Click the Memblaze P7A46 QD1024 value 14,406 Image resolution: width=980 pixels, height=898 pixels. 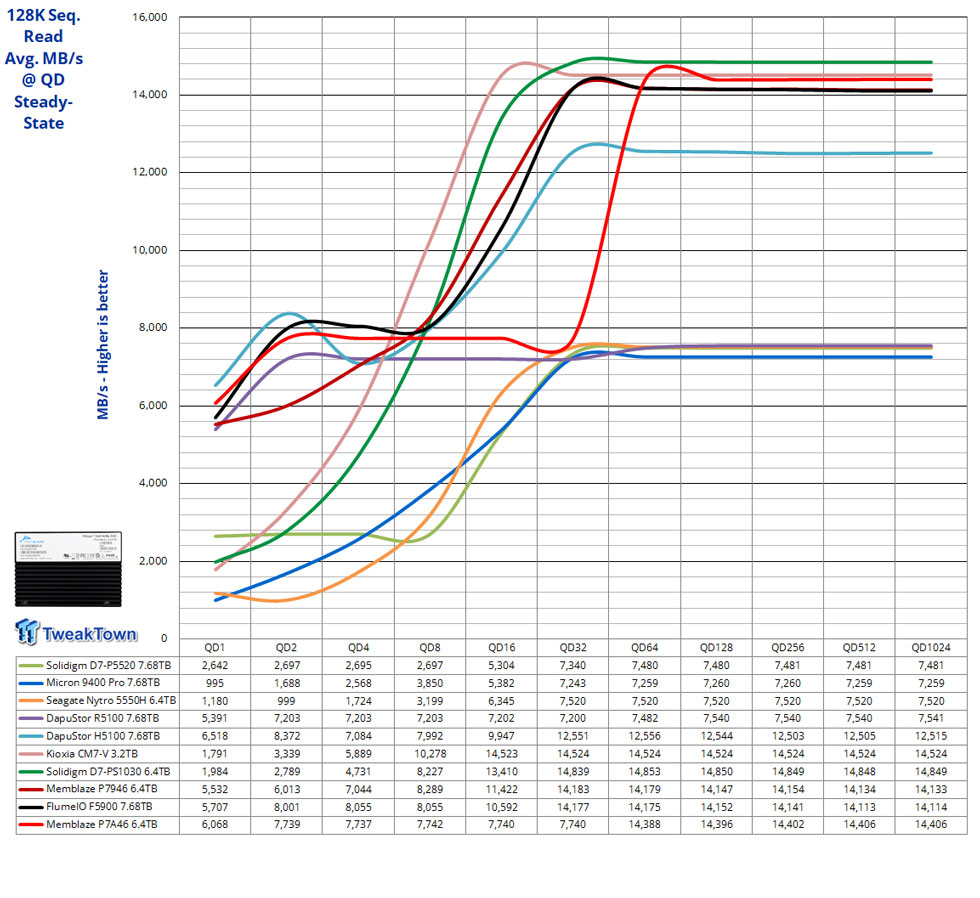(931, 825)
